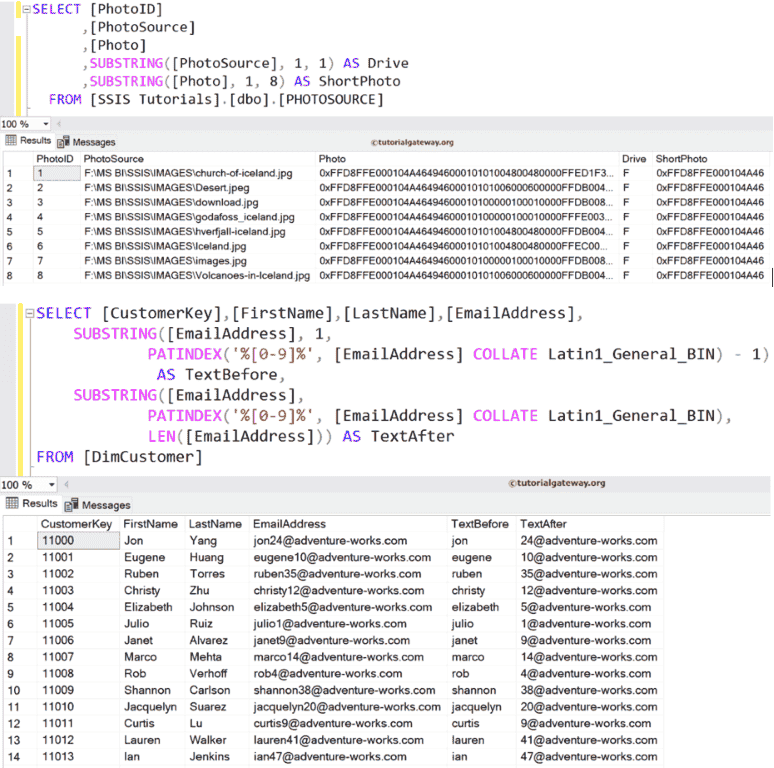774x768 pixels.
Task: Click the TextBefore cell elizabeth
Action: [x=481, y=607]
